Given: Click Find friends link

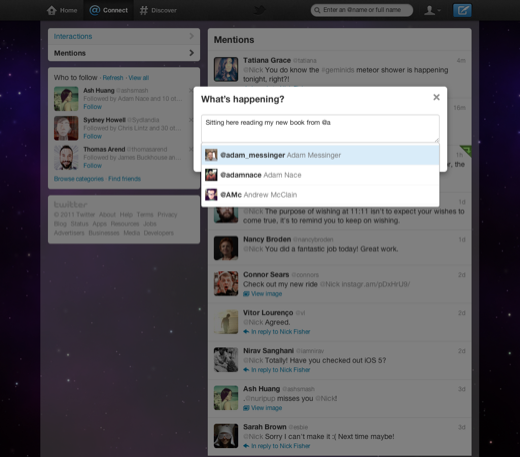Looking at the screenshot, I should (x=124, y=179).
